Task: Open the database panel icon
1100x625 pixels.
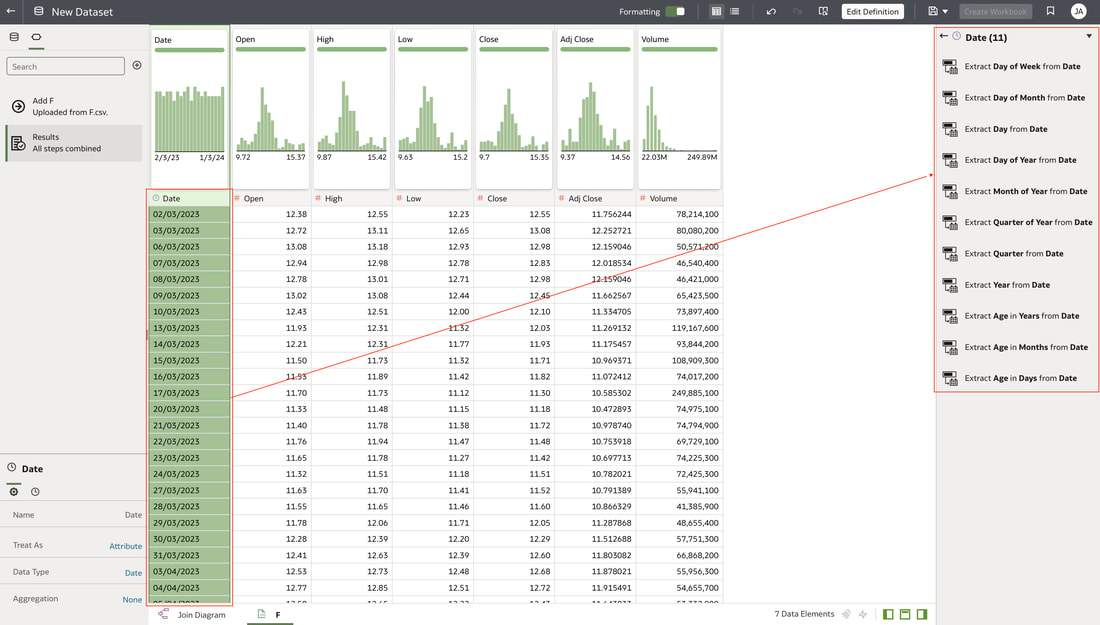Action: pos(14,36)
